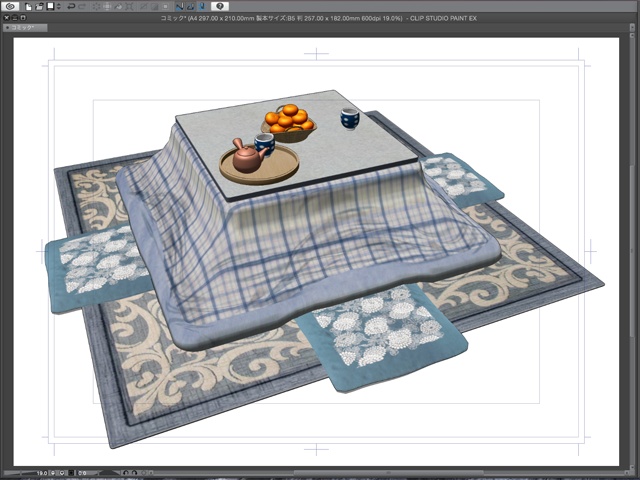The height and width of the screenshot is (480, 640).
Task: Click the reset rotation icon in status bar
Action: (144, 473)
